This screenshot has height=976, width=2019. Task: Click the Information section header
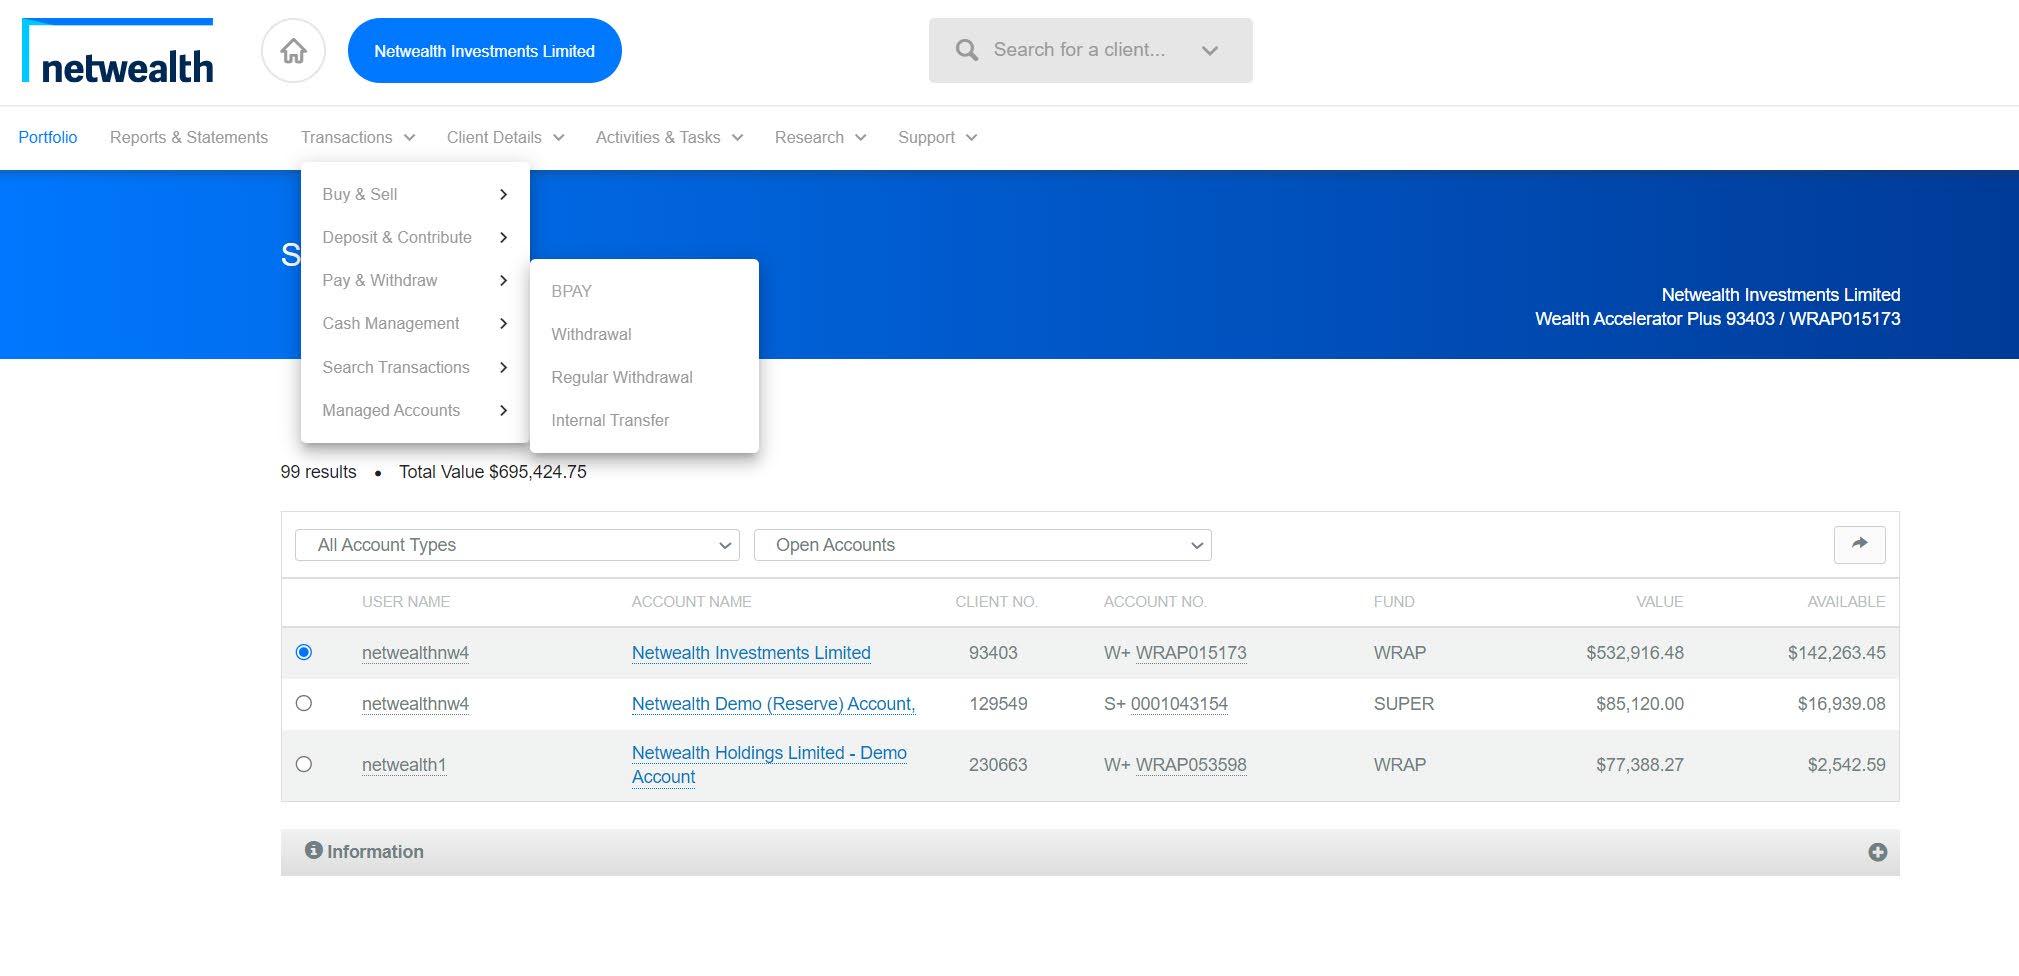1090,852
